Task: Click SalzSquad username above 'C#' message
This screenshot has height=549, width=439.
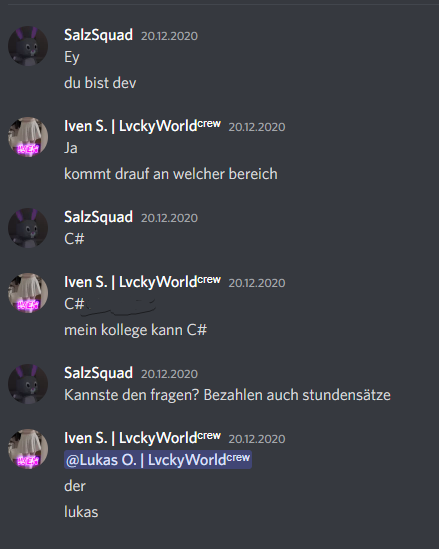Action: click(98, 217)
